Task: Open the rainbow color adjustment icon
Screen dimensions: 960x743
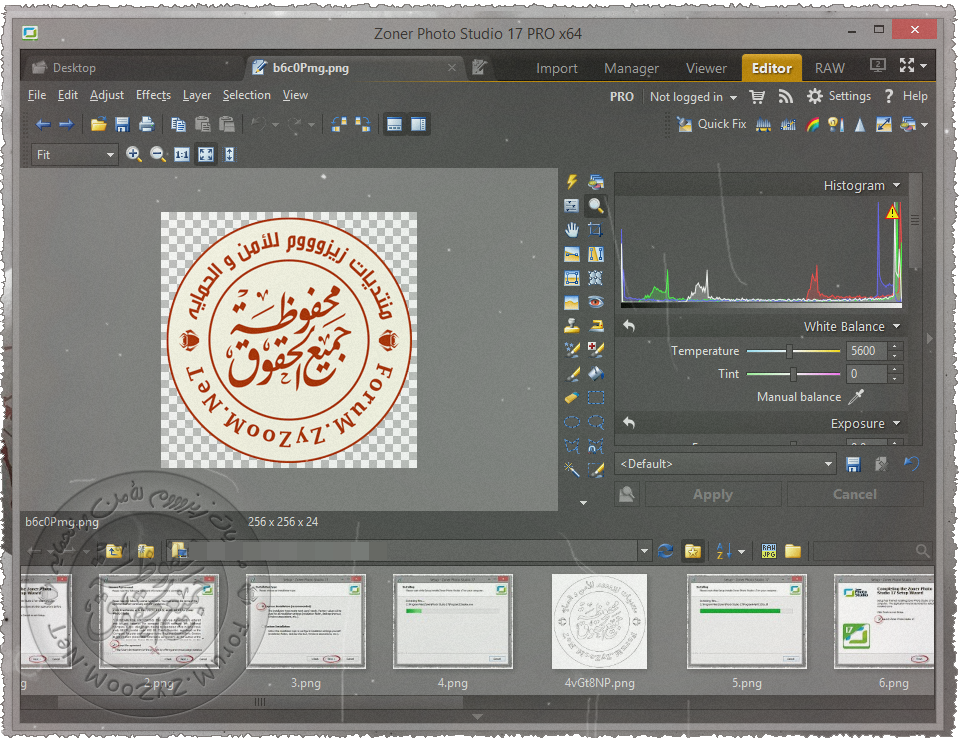Action: 812,125
